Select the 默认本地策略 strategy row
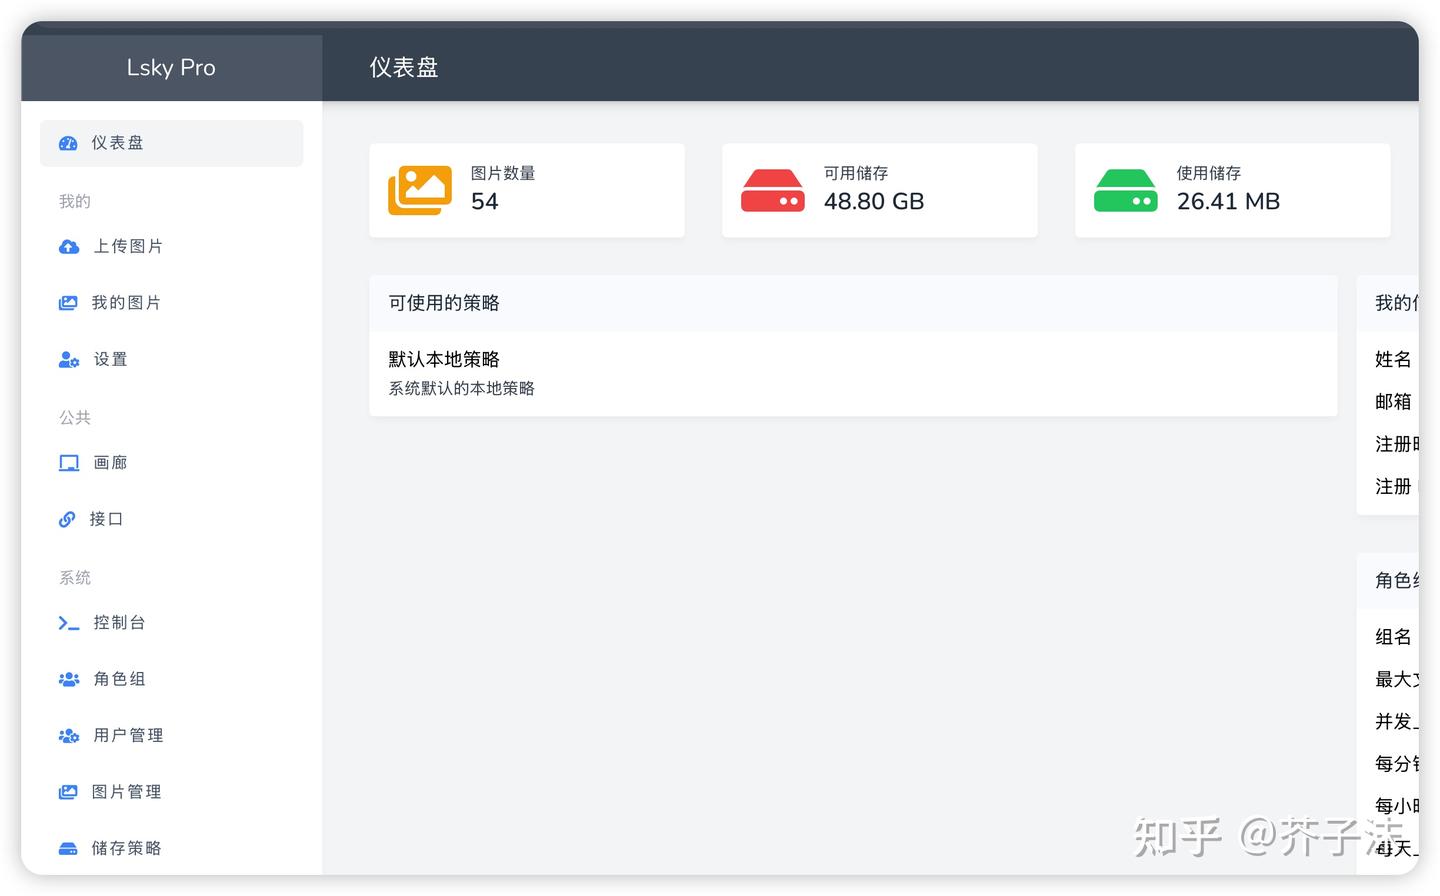Screen dimensions: 1440x896 (x=853, y=373)
